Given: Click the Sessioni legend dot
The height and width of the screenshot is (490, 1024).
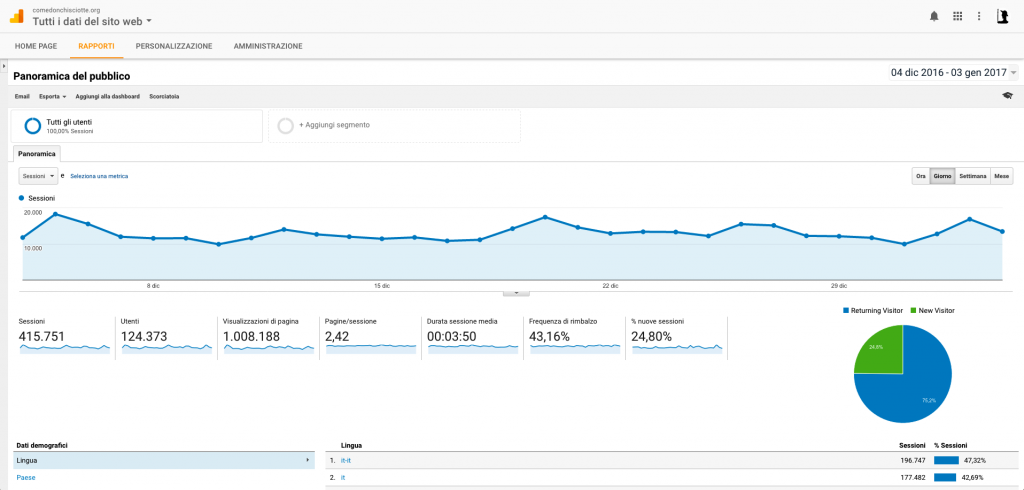Looking at the screenshot, I should coord(22,197).
